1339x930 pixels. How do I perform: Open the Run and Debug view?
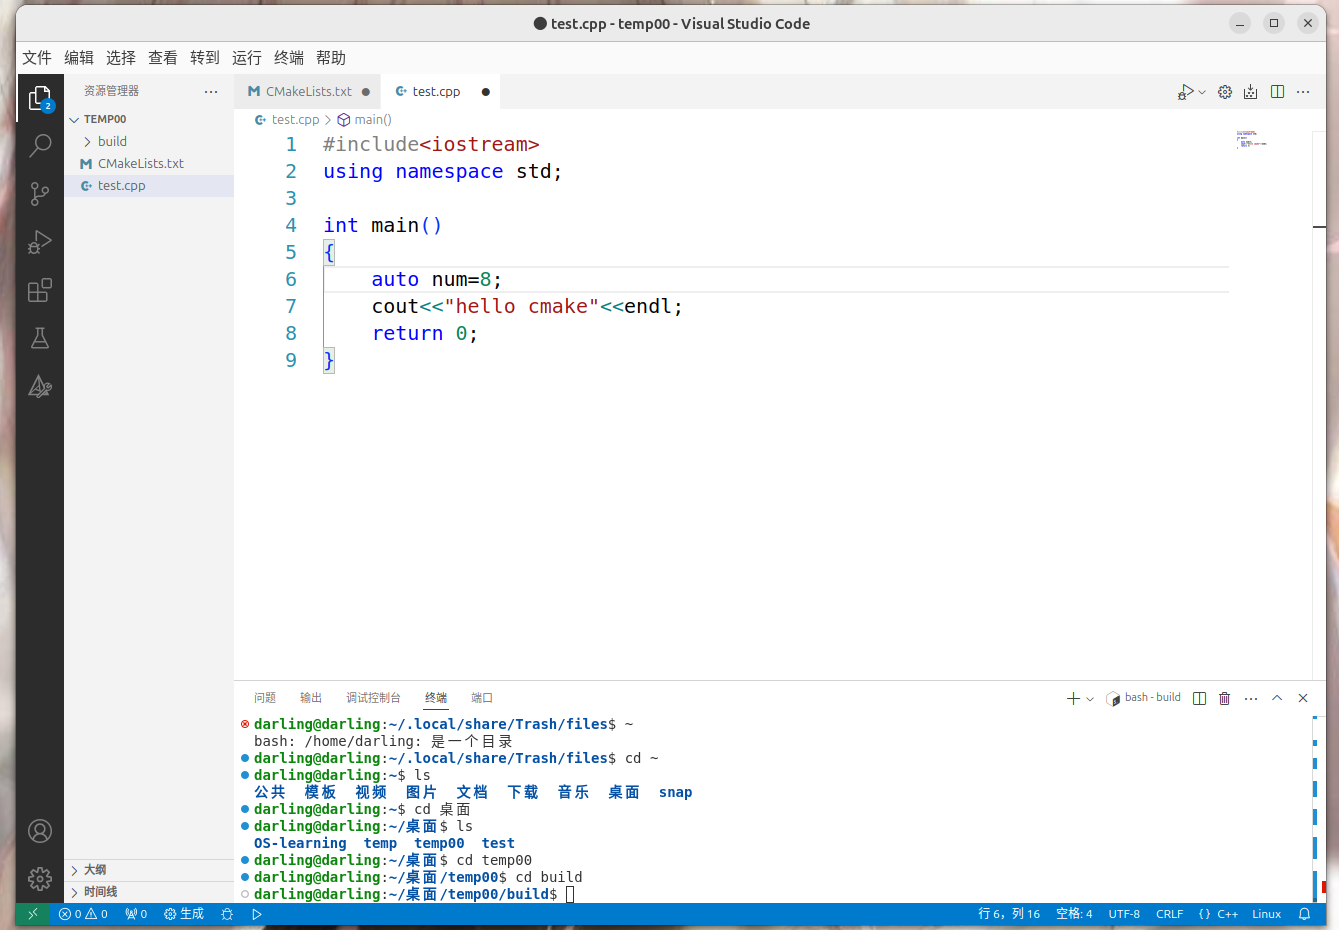tap(40, 242)
